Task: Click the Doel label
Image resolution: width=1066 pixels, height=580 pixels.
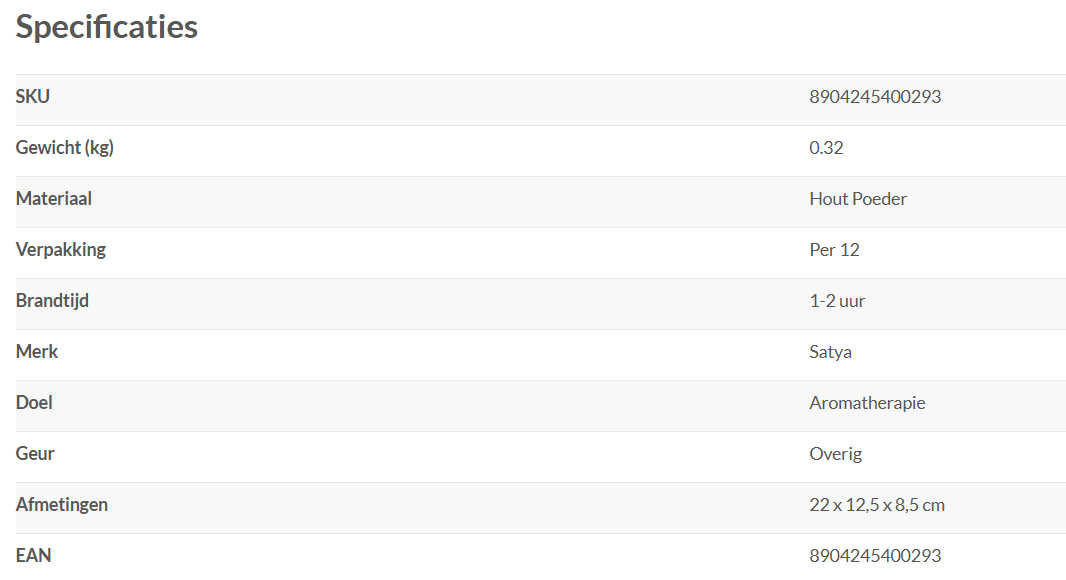Action: (x=34, y=403)
